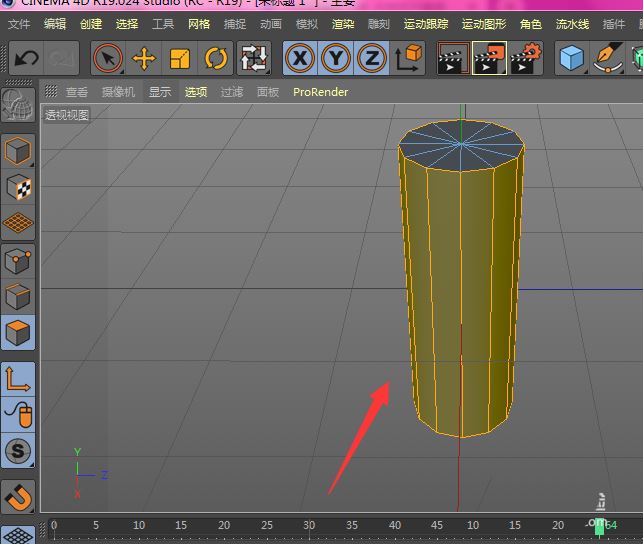Switch to Polygons mode in left sidebar
This screenshot has width=643, height=544.
[x=18, y=332]
